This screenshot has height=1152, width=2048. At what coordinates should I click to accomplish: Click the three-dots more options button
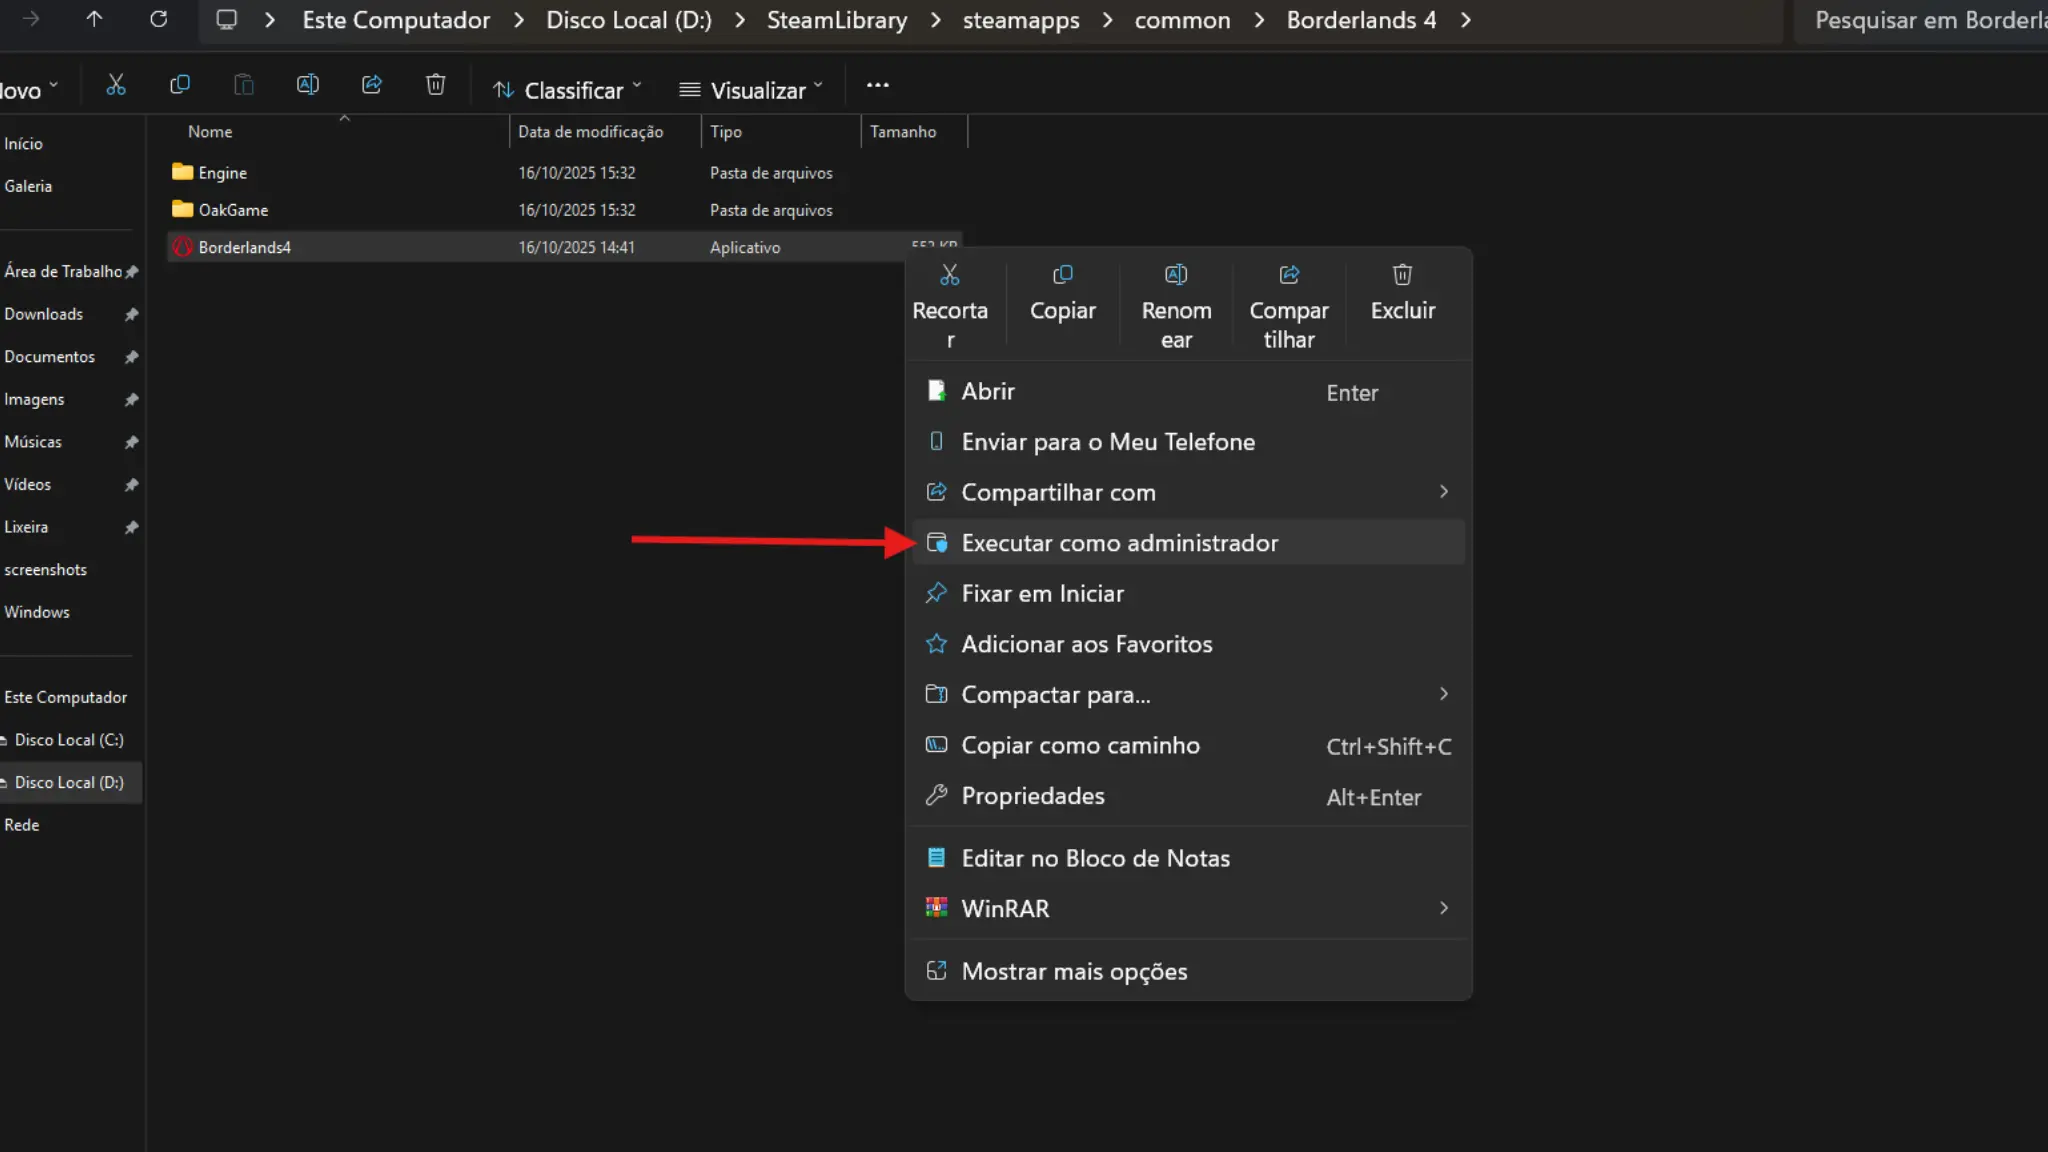tap(877, 86)
